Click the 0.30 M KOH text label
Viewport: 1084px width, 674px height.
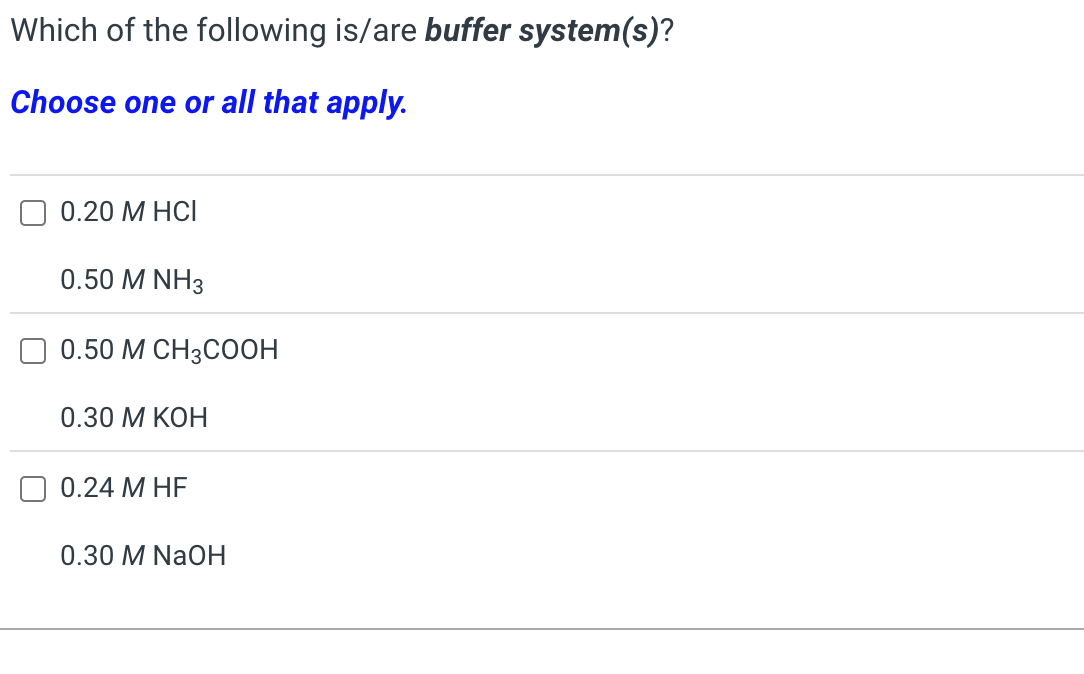133,418
